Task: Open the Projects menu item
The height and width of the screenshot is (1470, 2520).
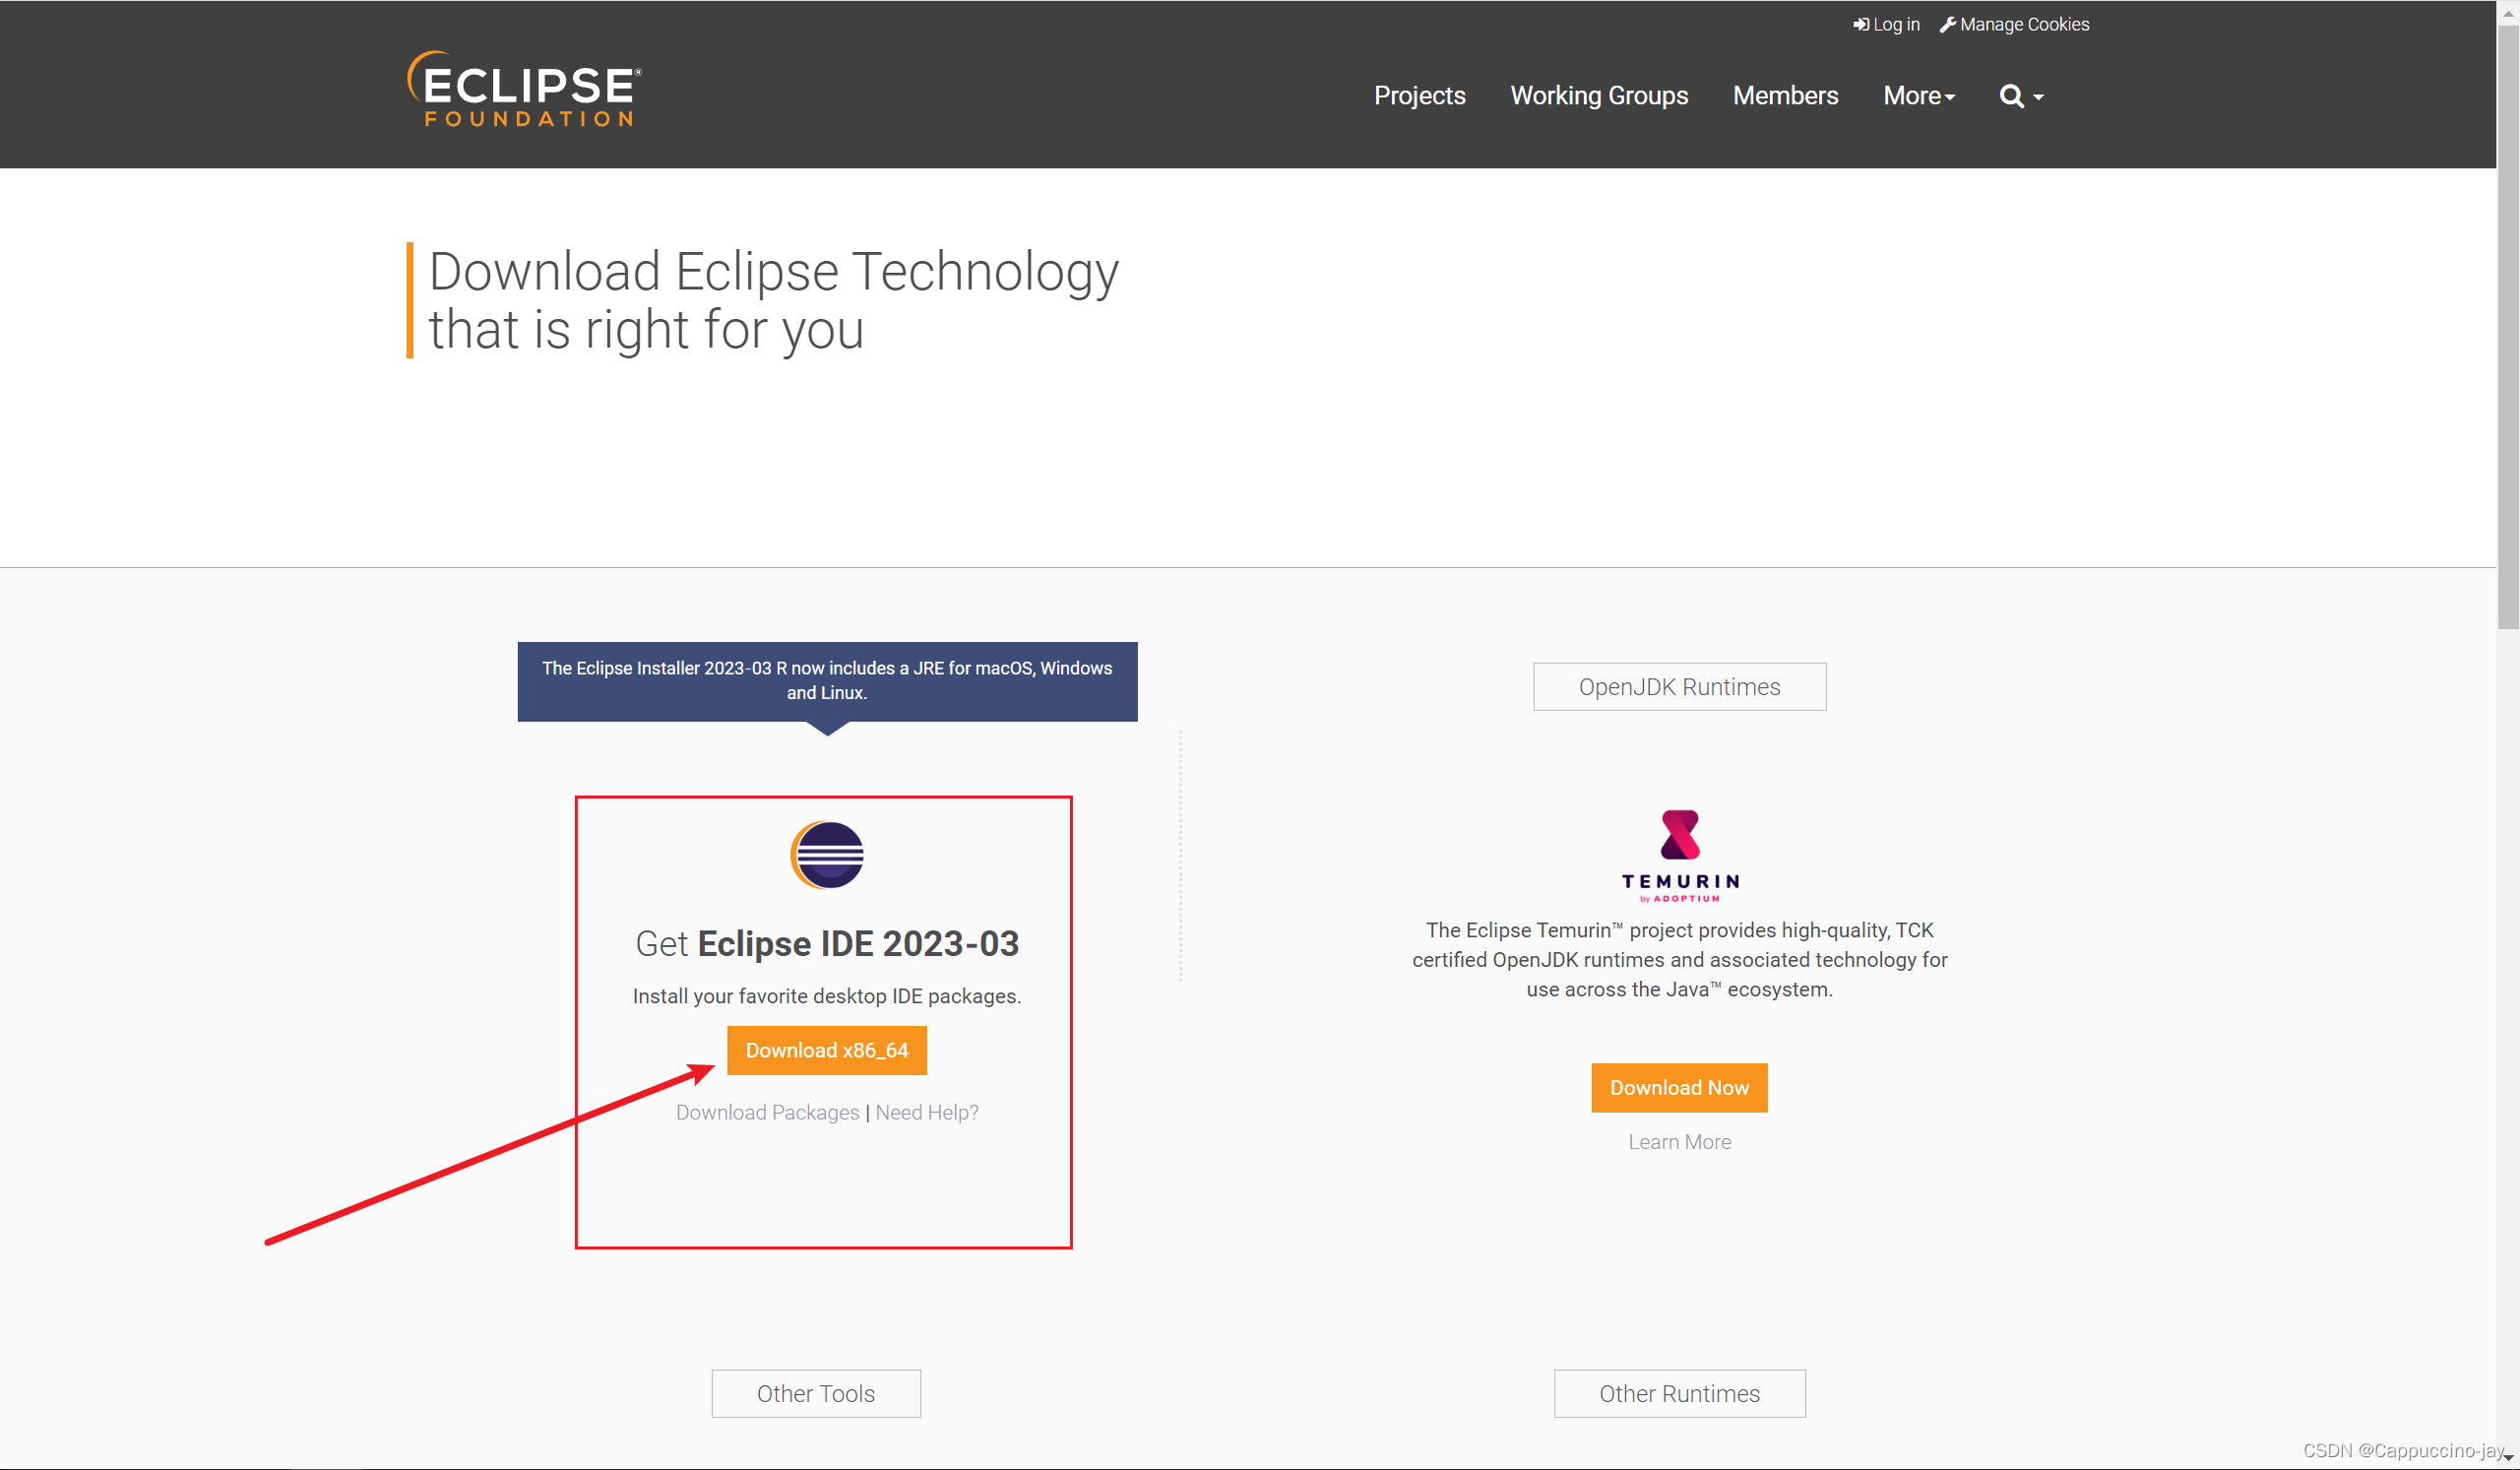Action: point(1419,96)
